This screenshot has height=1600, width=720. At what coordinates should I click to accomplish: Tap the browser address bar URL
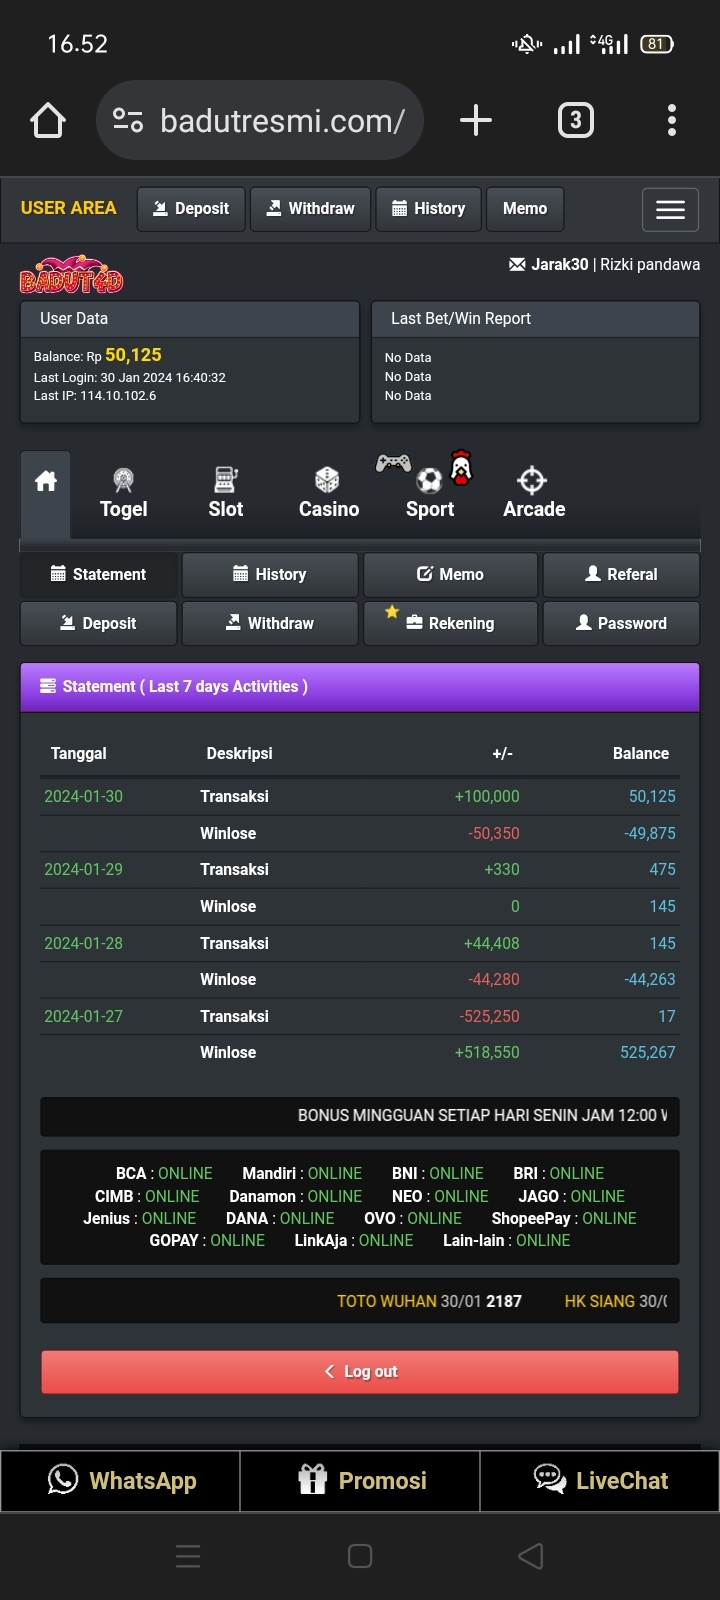tap(282, 121)
